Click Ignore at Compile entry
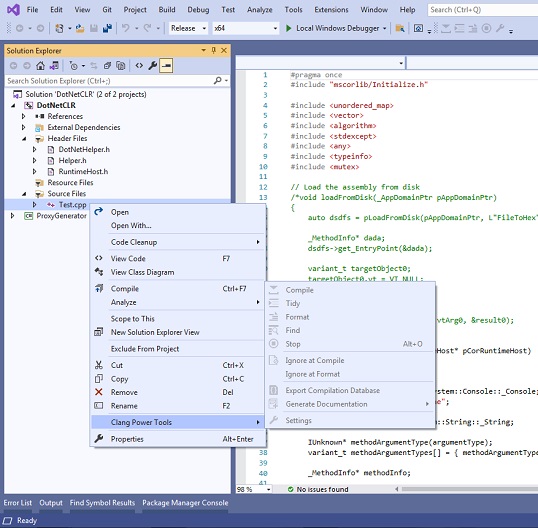 (x=350, y=361)
